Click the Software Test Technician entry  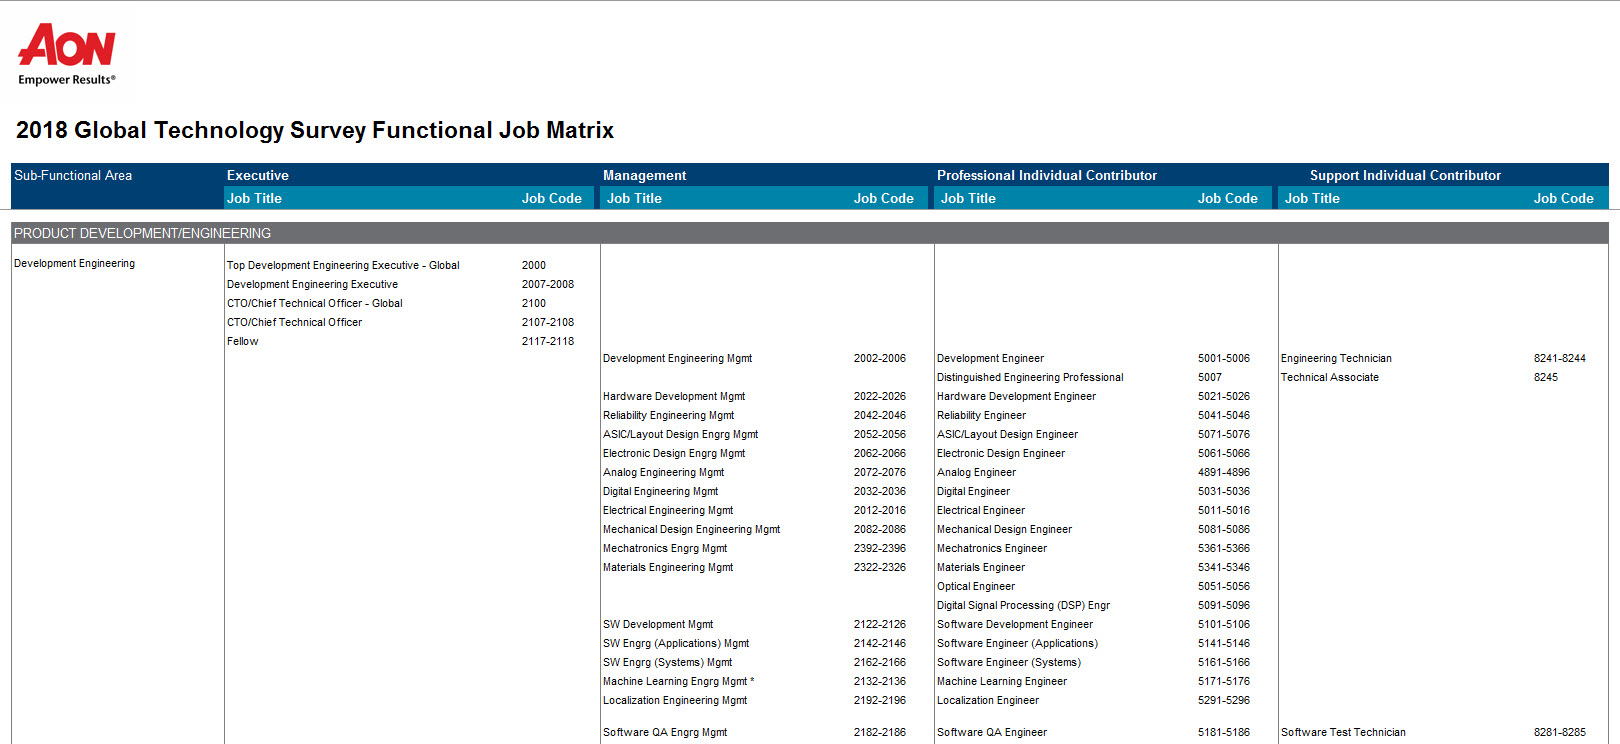pos(1342,732)
